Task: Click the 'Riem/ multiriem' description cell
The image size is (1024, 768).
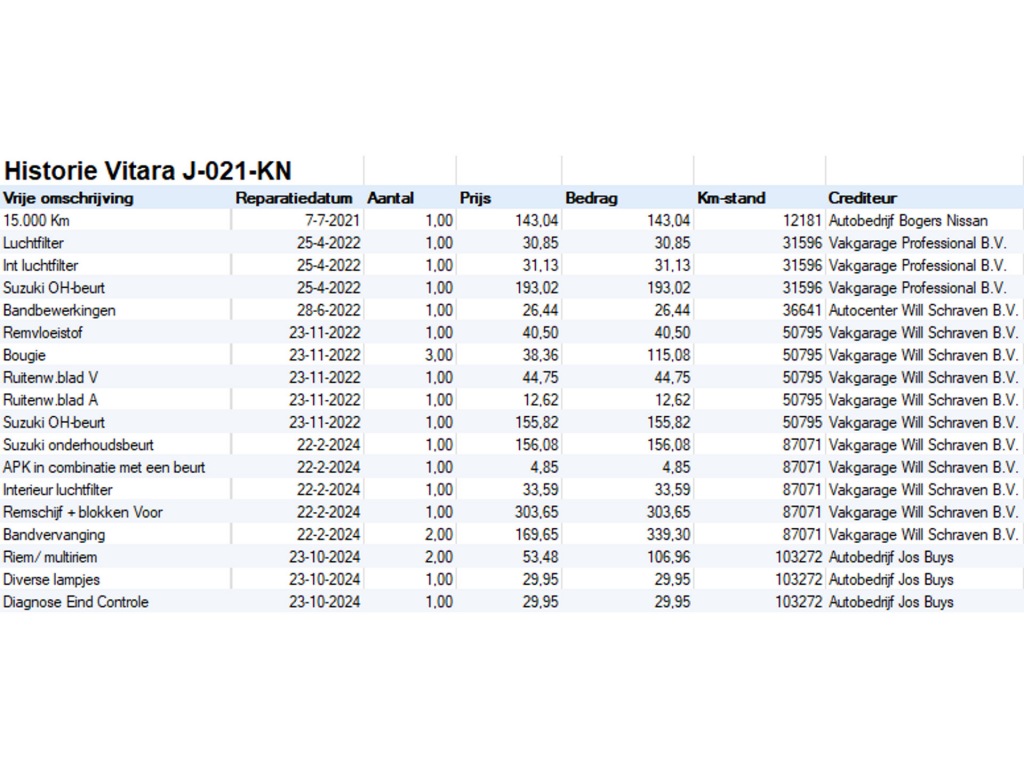Action: tap(50, 557)
